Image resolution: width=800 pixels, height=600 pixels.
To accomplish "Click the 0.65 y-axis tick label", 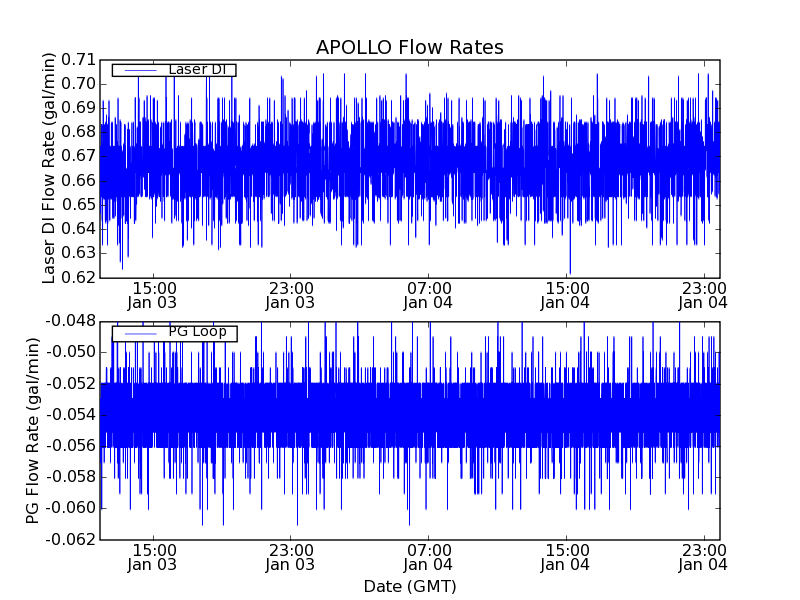I will pos(79,205).
